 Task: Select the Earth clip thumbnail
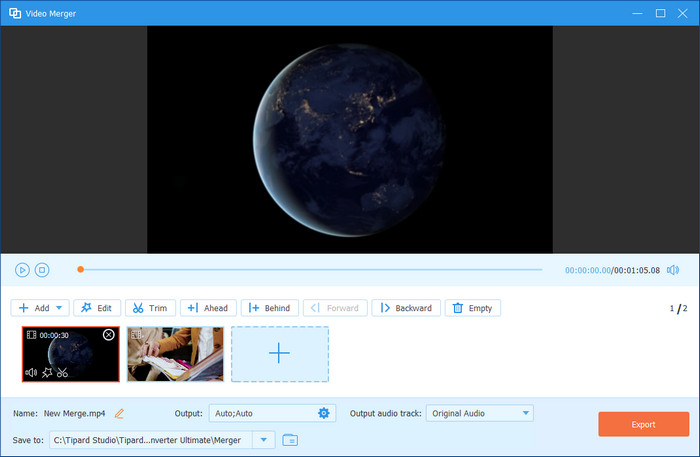71,354
